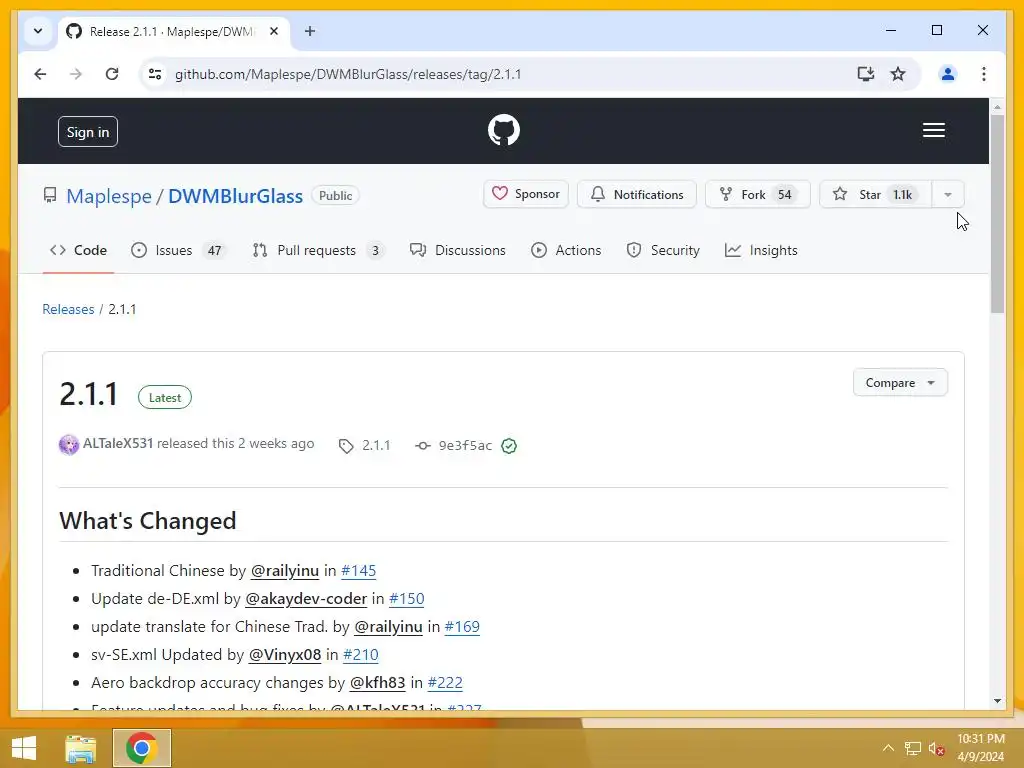Image resolution: width=1024 pixels, height=768 pixels.
Task: Open the hamburger navigation menu
Action: tap(933, 130)
